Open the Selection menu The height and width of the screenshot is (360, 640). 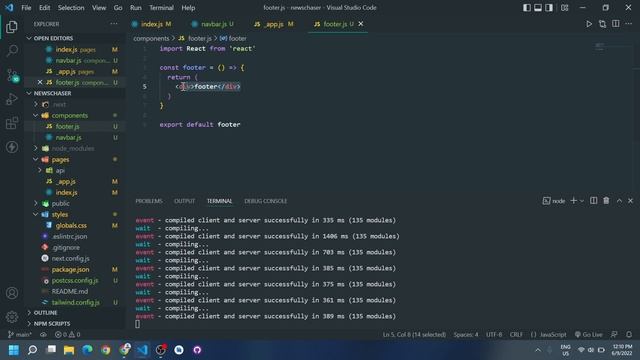tap(71, 8)
